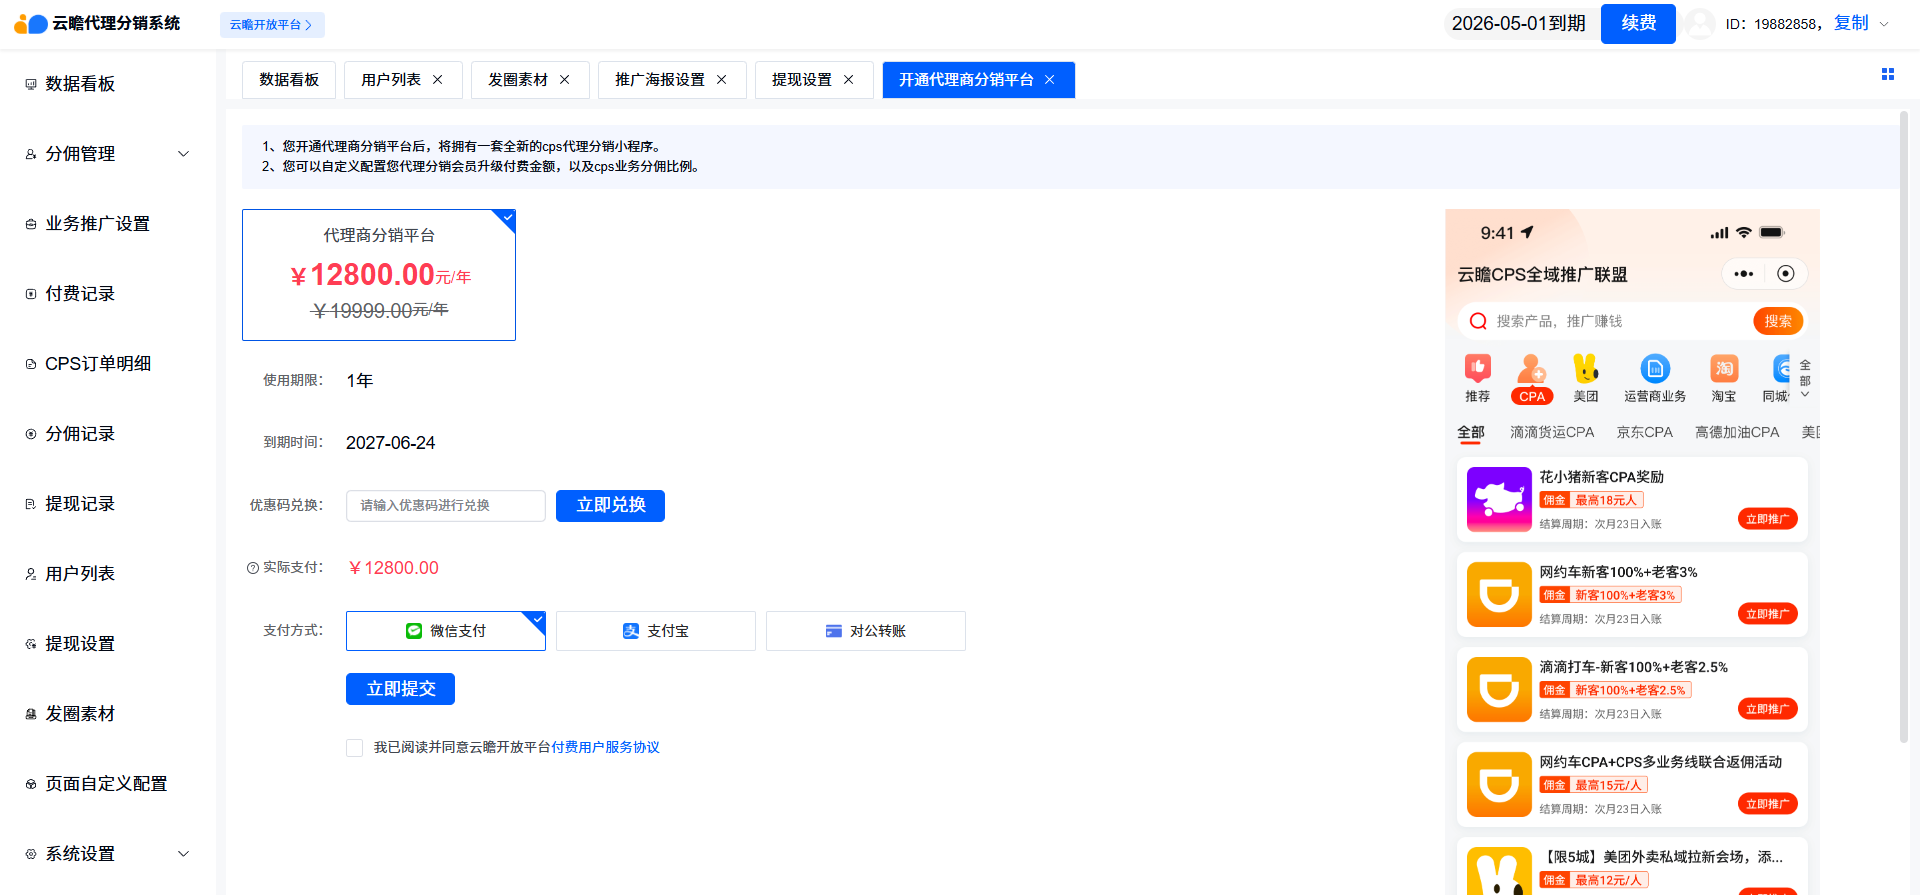Close the 发圈素材 tab
The width and height of the screenshot is (1920, 895).
pos(564,80)
